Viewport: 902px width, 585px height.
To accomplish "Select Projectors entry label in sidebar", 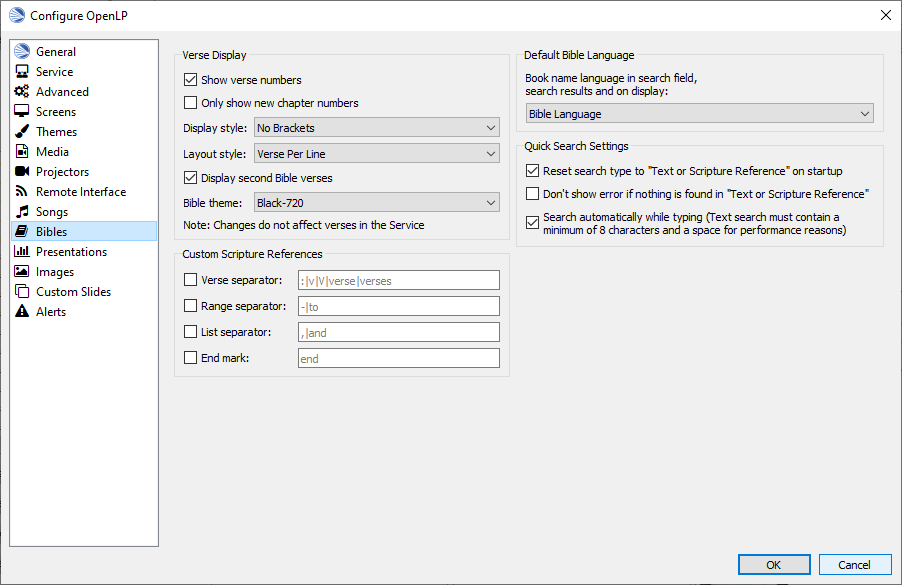I will click(62, 172).
